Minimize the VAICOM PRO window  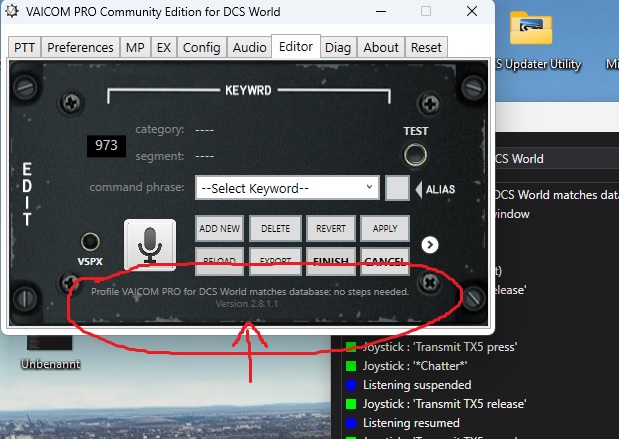[381, 11]
